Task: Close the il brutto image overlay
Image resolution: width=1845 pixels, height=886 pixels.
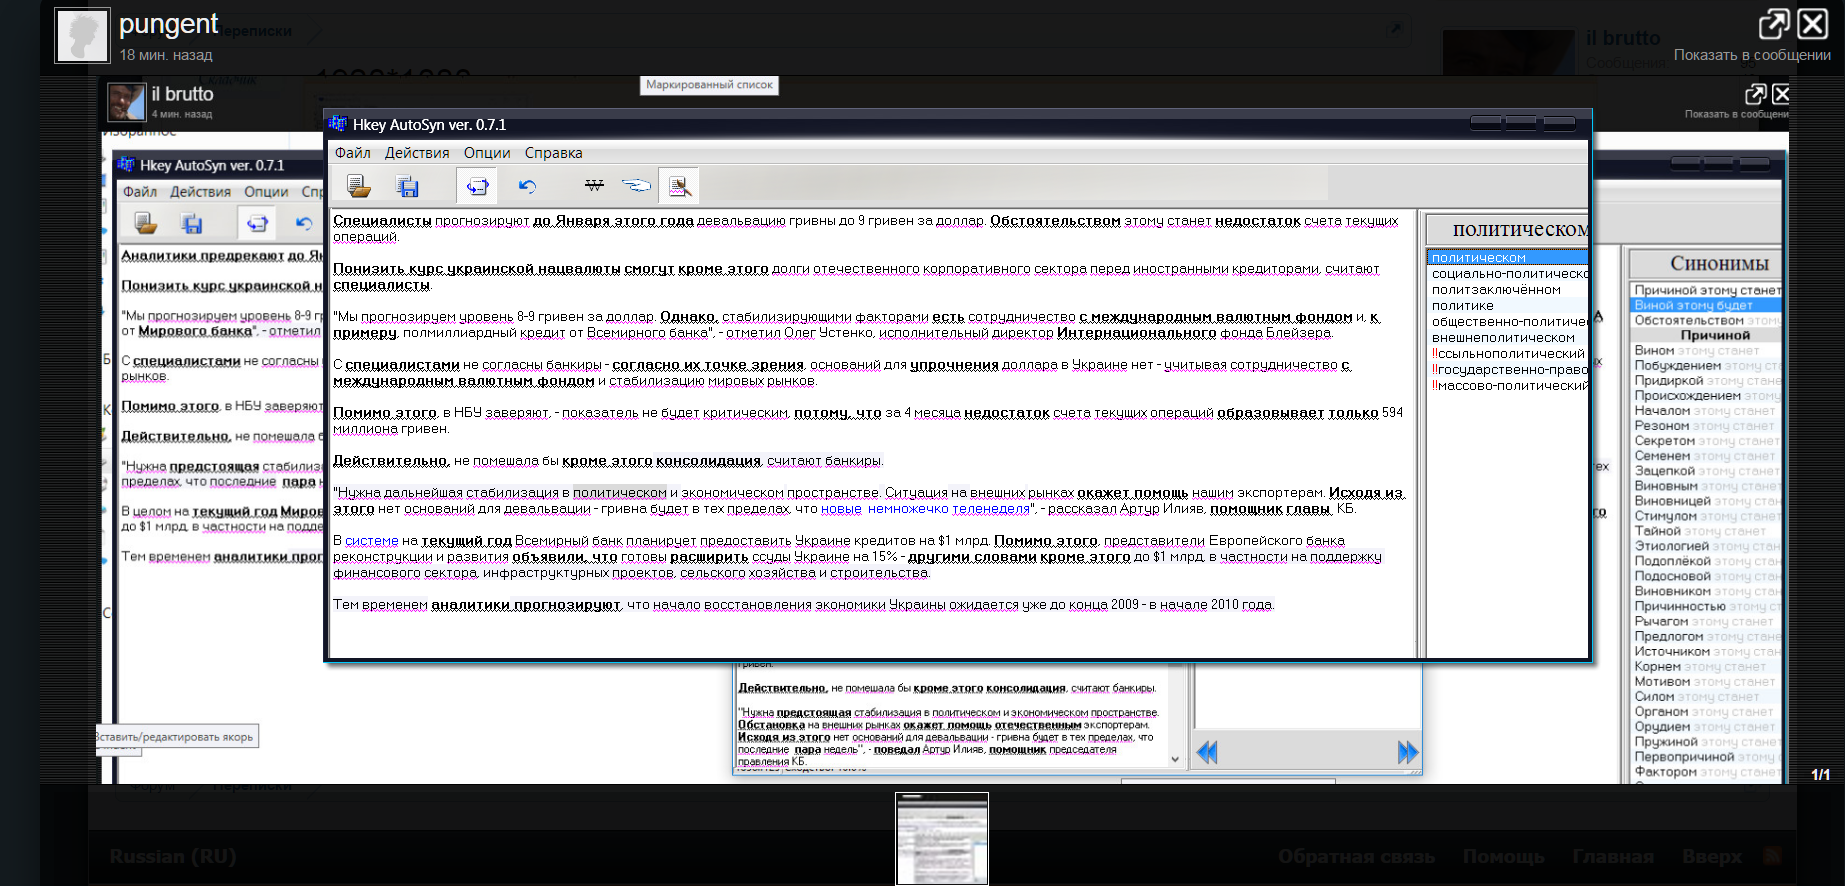Action: 1781,94
